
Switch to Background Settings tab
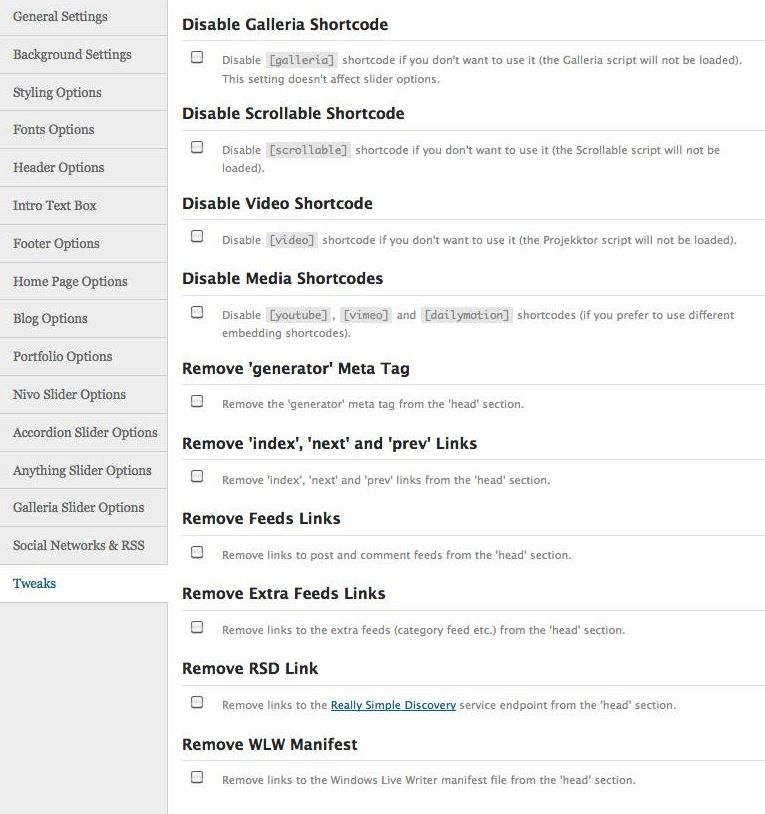coord(72,54)
